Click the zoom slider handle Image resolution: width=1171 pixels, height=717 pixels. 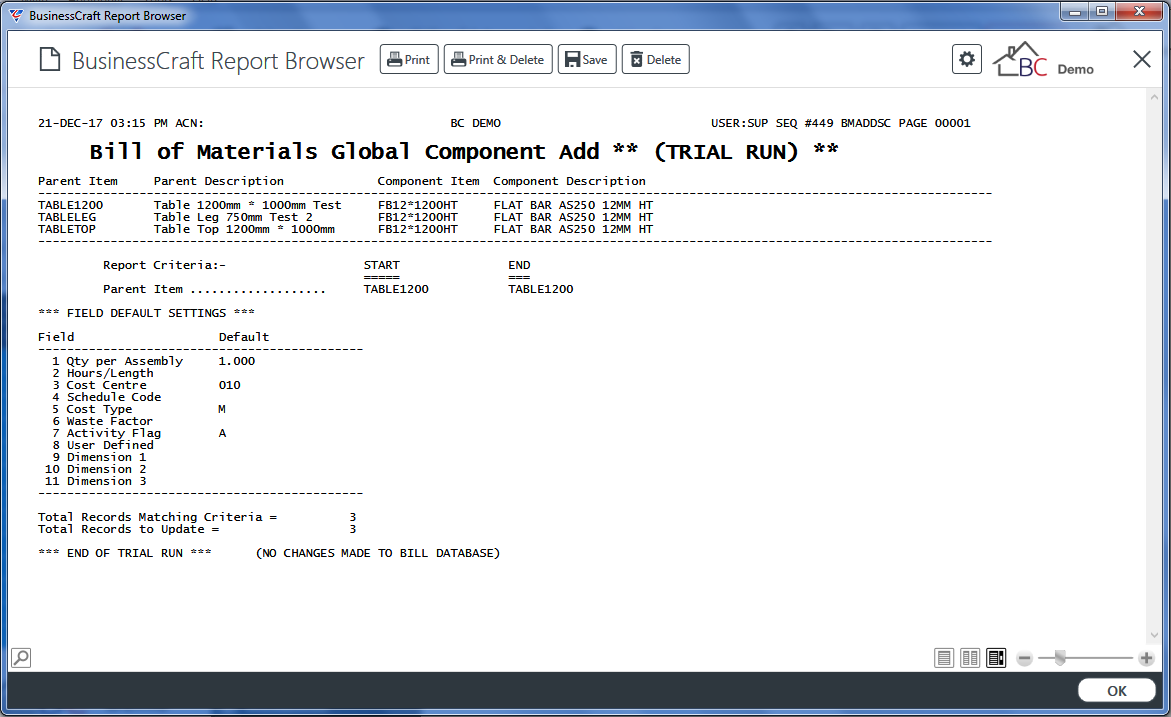tap(1060, 658)
